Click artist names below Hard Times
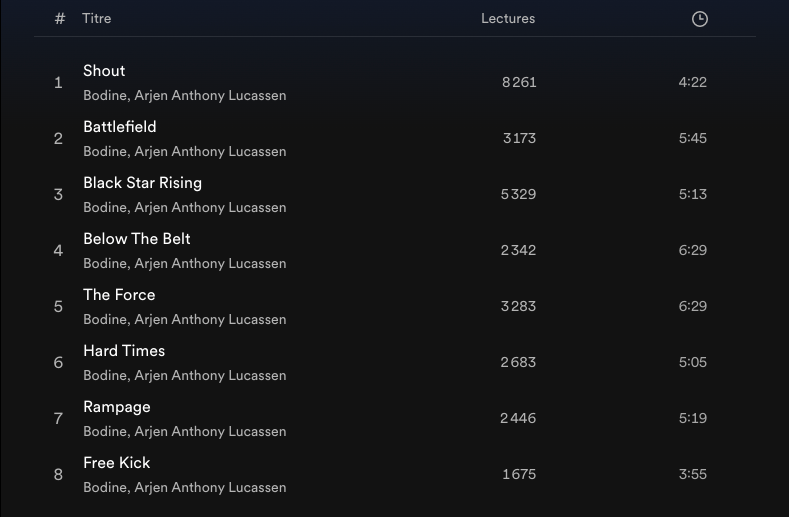Image resolution: width=789 pixels, height=517 pixels. 185,376
